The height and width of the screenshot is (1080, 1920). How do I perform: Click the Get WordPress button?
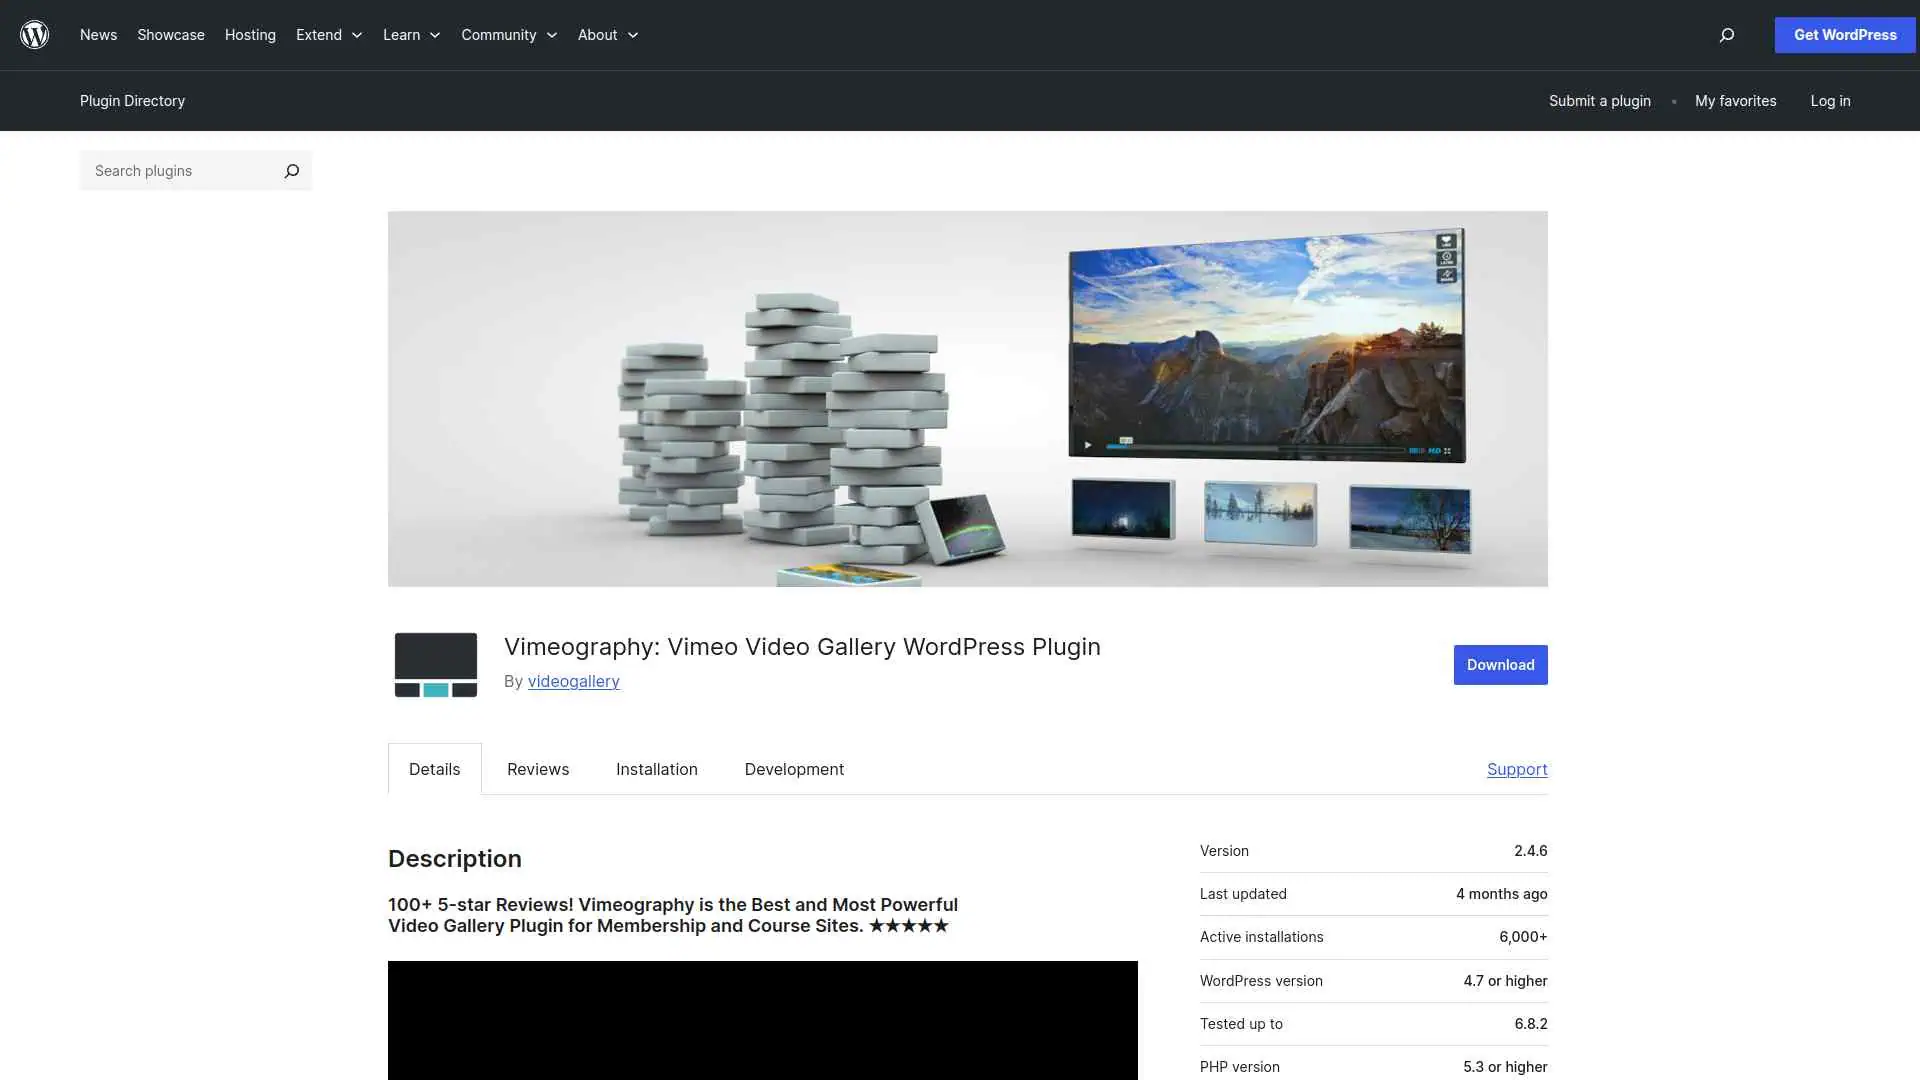point(1844,34)
